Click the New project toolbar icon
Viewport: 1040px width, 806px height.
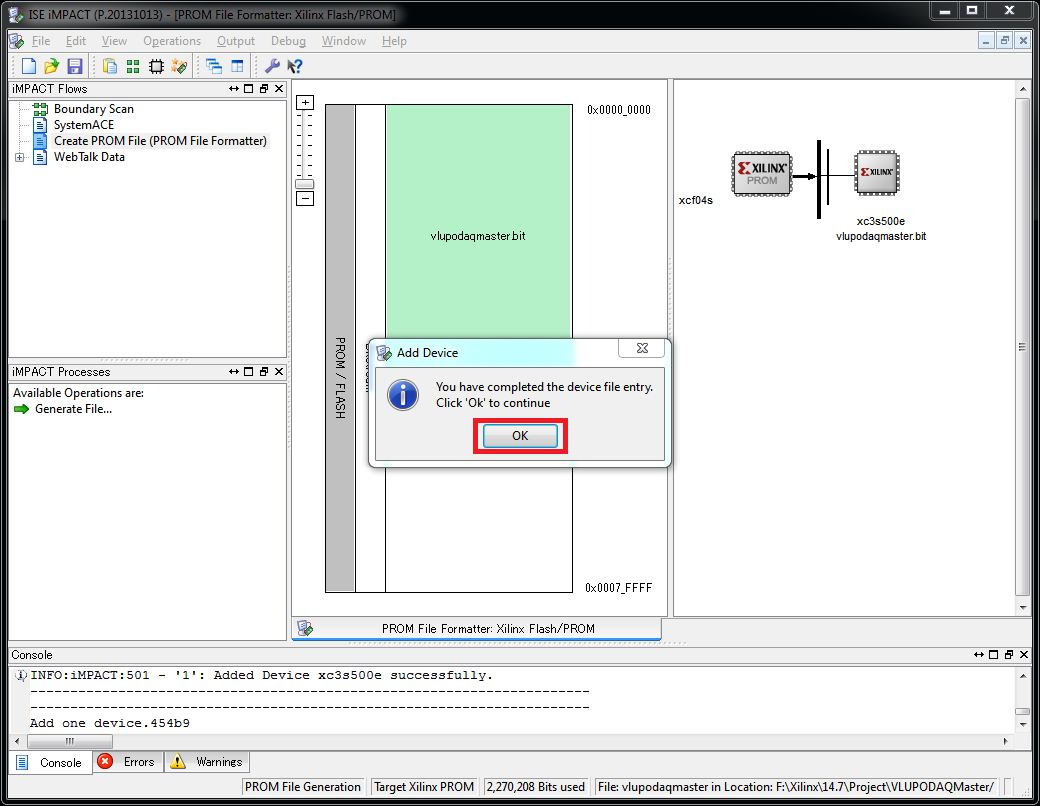pyautogui.click(x=29, y=66)
